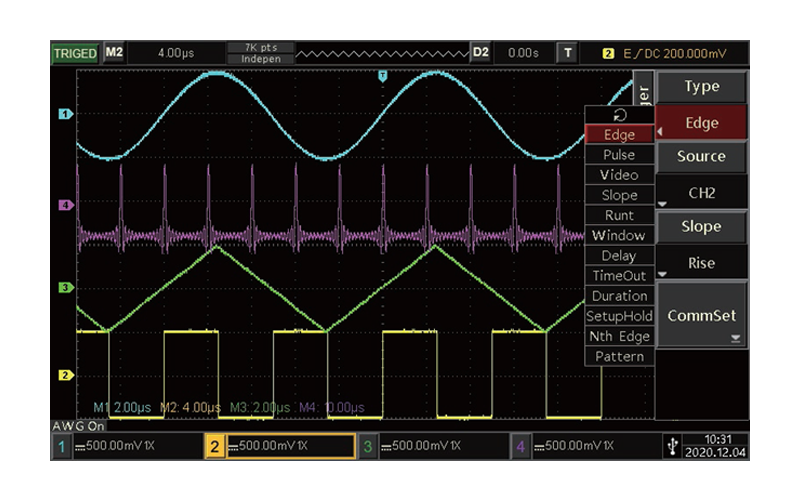Click the USB icon in status bar
Image resolution: width=800 pixels, height=500 pixels.
pyautogui.click(x=670, y=446)
